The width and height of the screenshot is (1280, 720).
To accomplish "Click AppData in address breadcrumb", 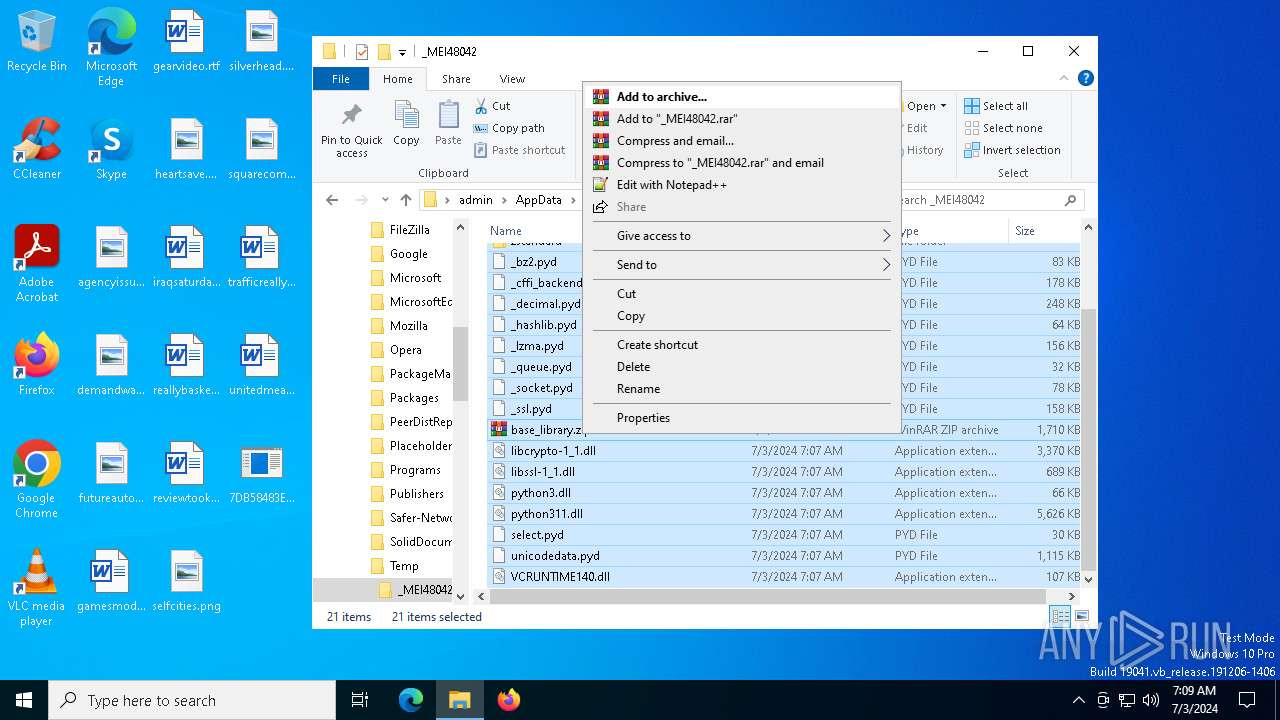I will point(538,200).
